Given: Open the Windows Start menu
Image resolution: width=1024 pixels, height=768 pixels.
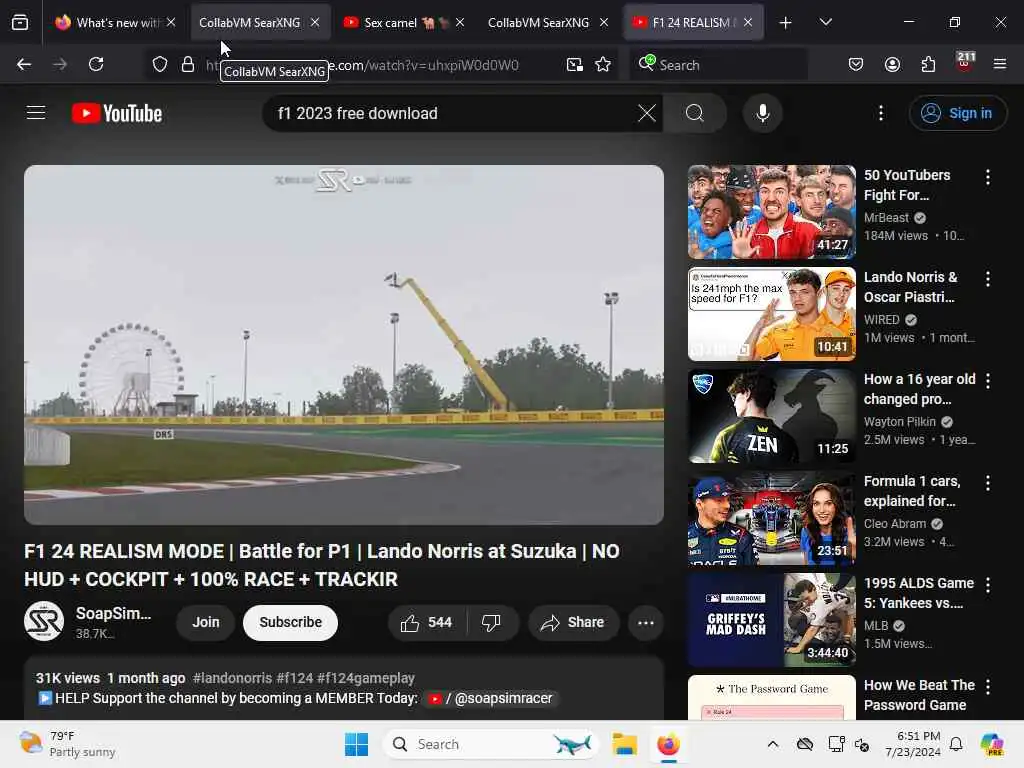Looking at the screenshot, I should tap(356, 744).
